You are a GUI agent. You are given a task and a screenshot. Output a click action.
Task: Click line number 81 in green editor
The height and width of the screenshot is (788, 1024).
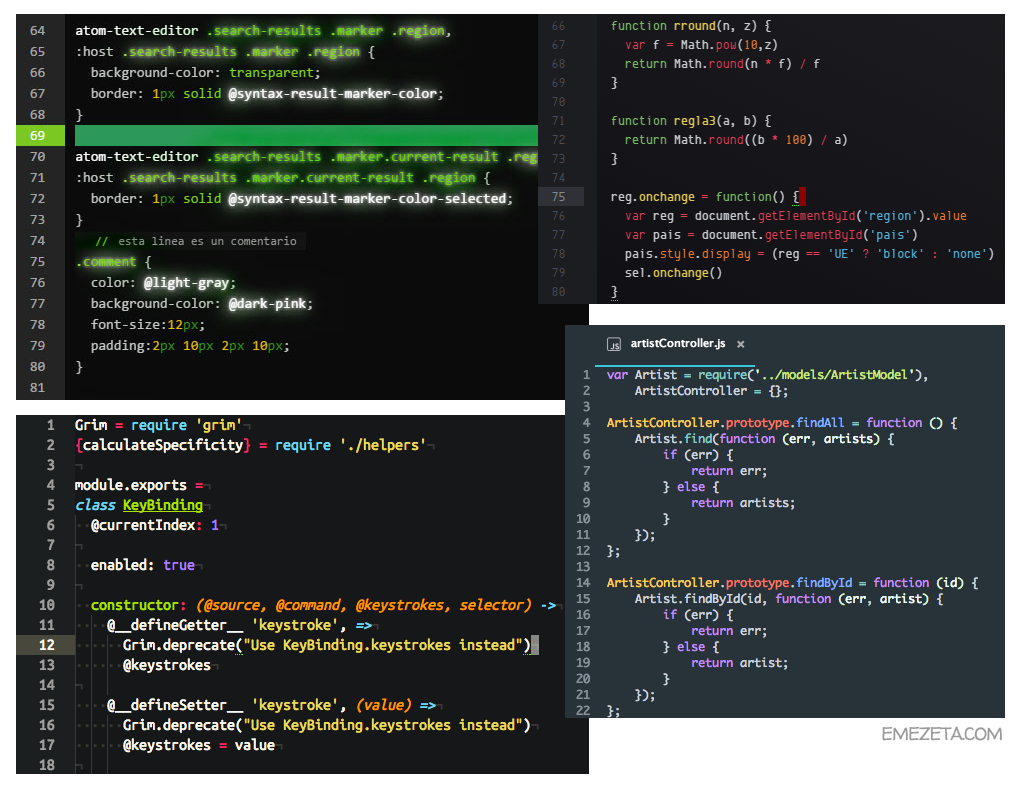pyautogui.click(x=38, y=388)
